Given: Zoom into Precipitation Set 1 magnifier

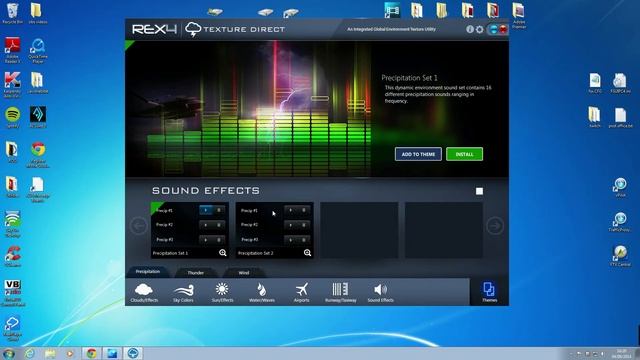Looking at the screenshot, I should tap(222, 253).
